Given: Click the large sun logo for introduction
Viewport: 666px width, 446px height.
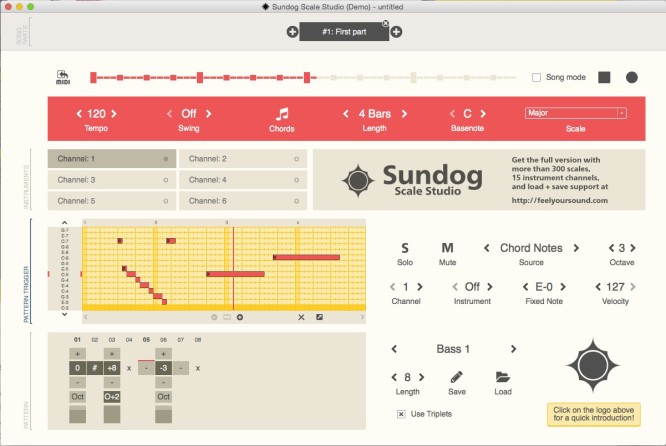Looking at the screenshot, I should [593, 366].
